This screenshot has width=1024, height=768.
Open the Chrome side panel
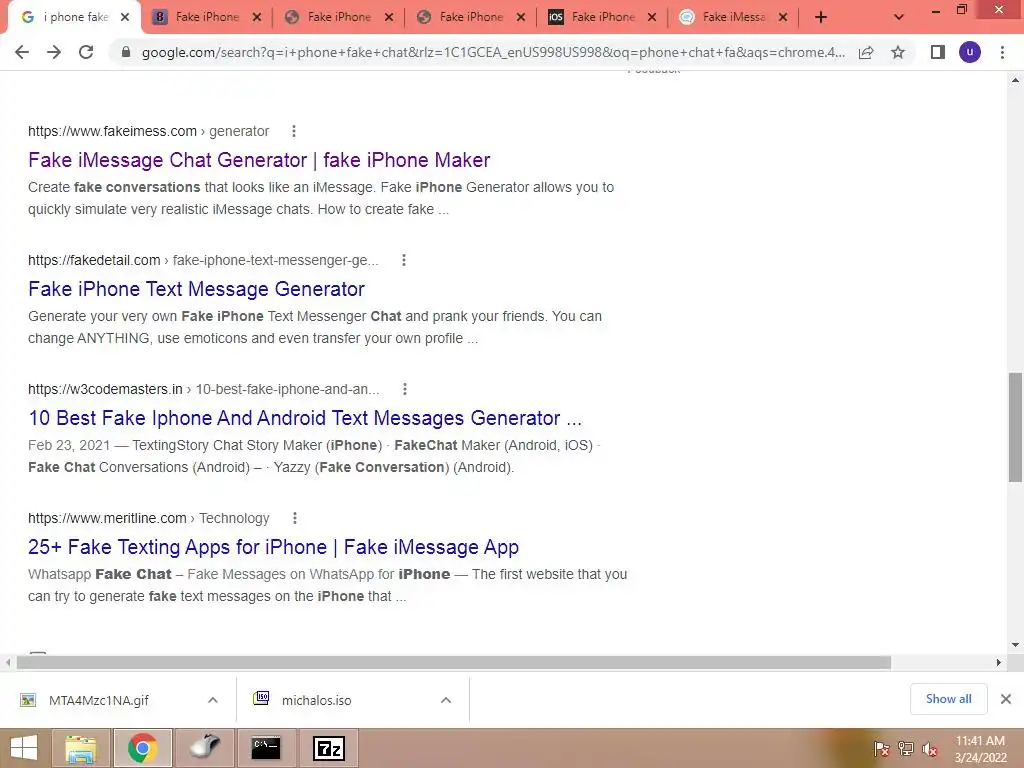coord(938,52)
